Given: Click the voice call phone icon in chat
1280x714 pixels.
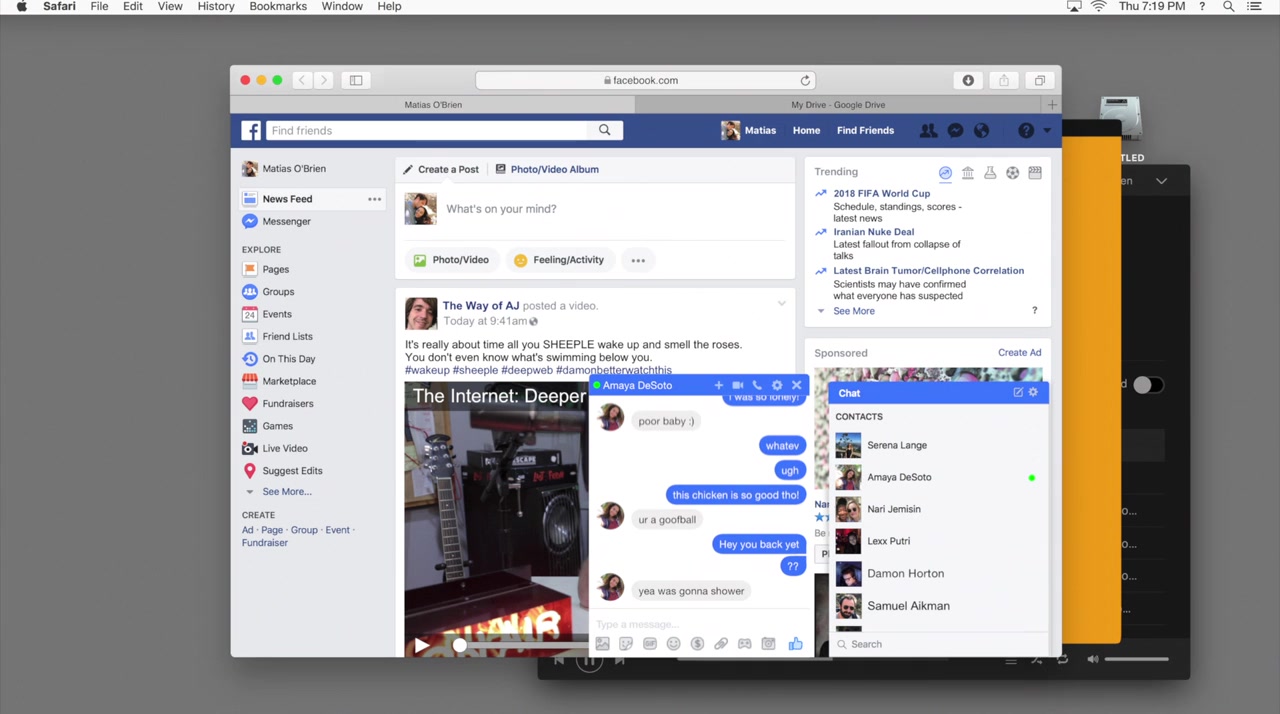Looking at the screenshot, I should [x=757, y=385].
